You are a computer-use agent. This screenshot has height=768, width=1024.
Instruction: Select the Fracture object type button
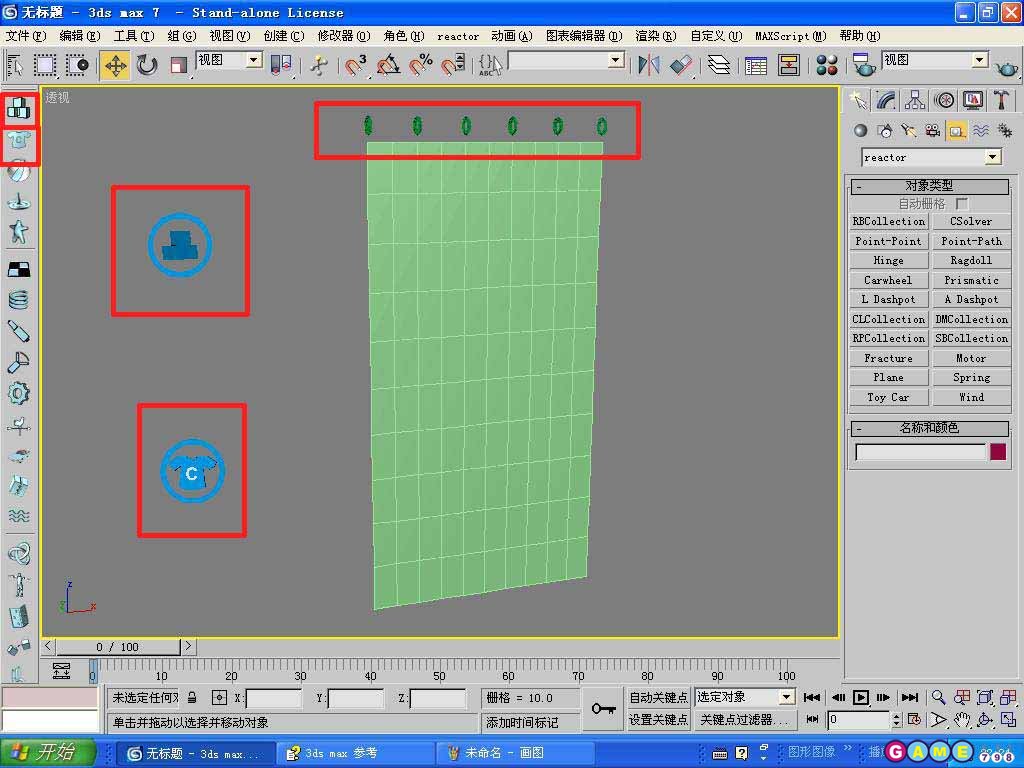(889, 359)
